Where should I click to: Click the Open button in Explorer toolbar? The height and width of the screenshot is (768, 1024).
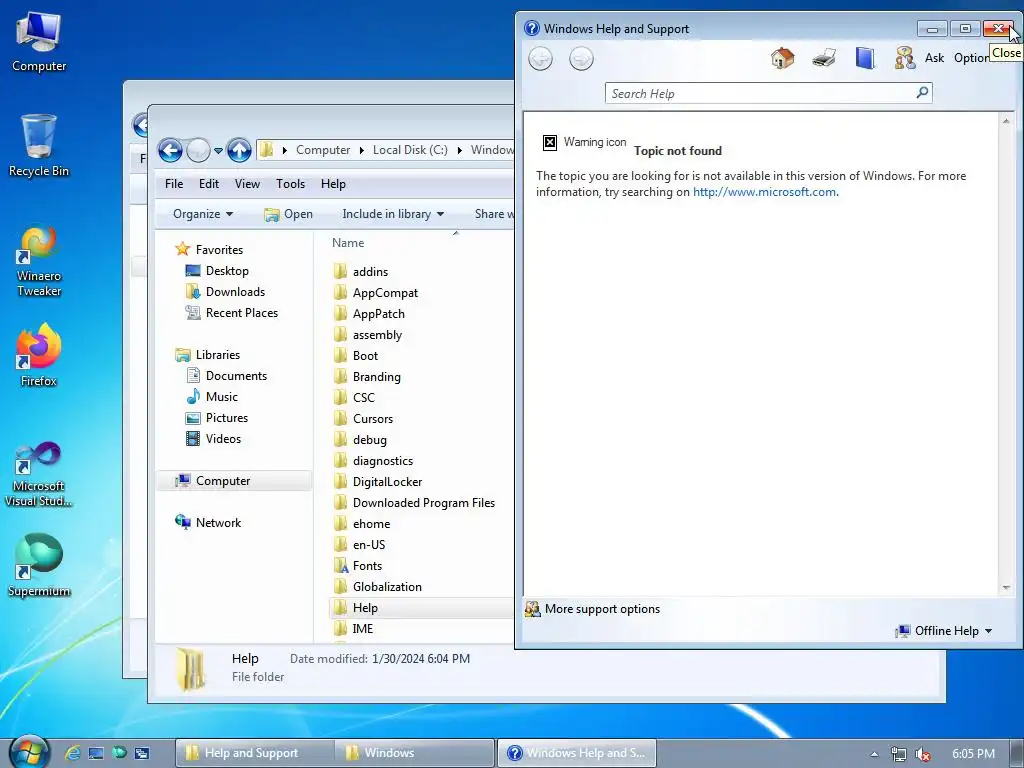288,214
